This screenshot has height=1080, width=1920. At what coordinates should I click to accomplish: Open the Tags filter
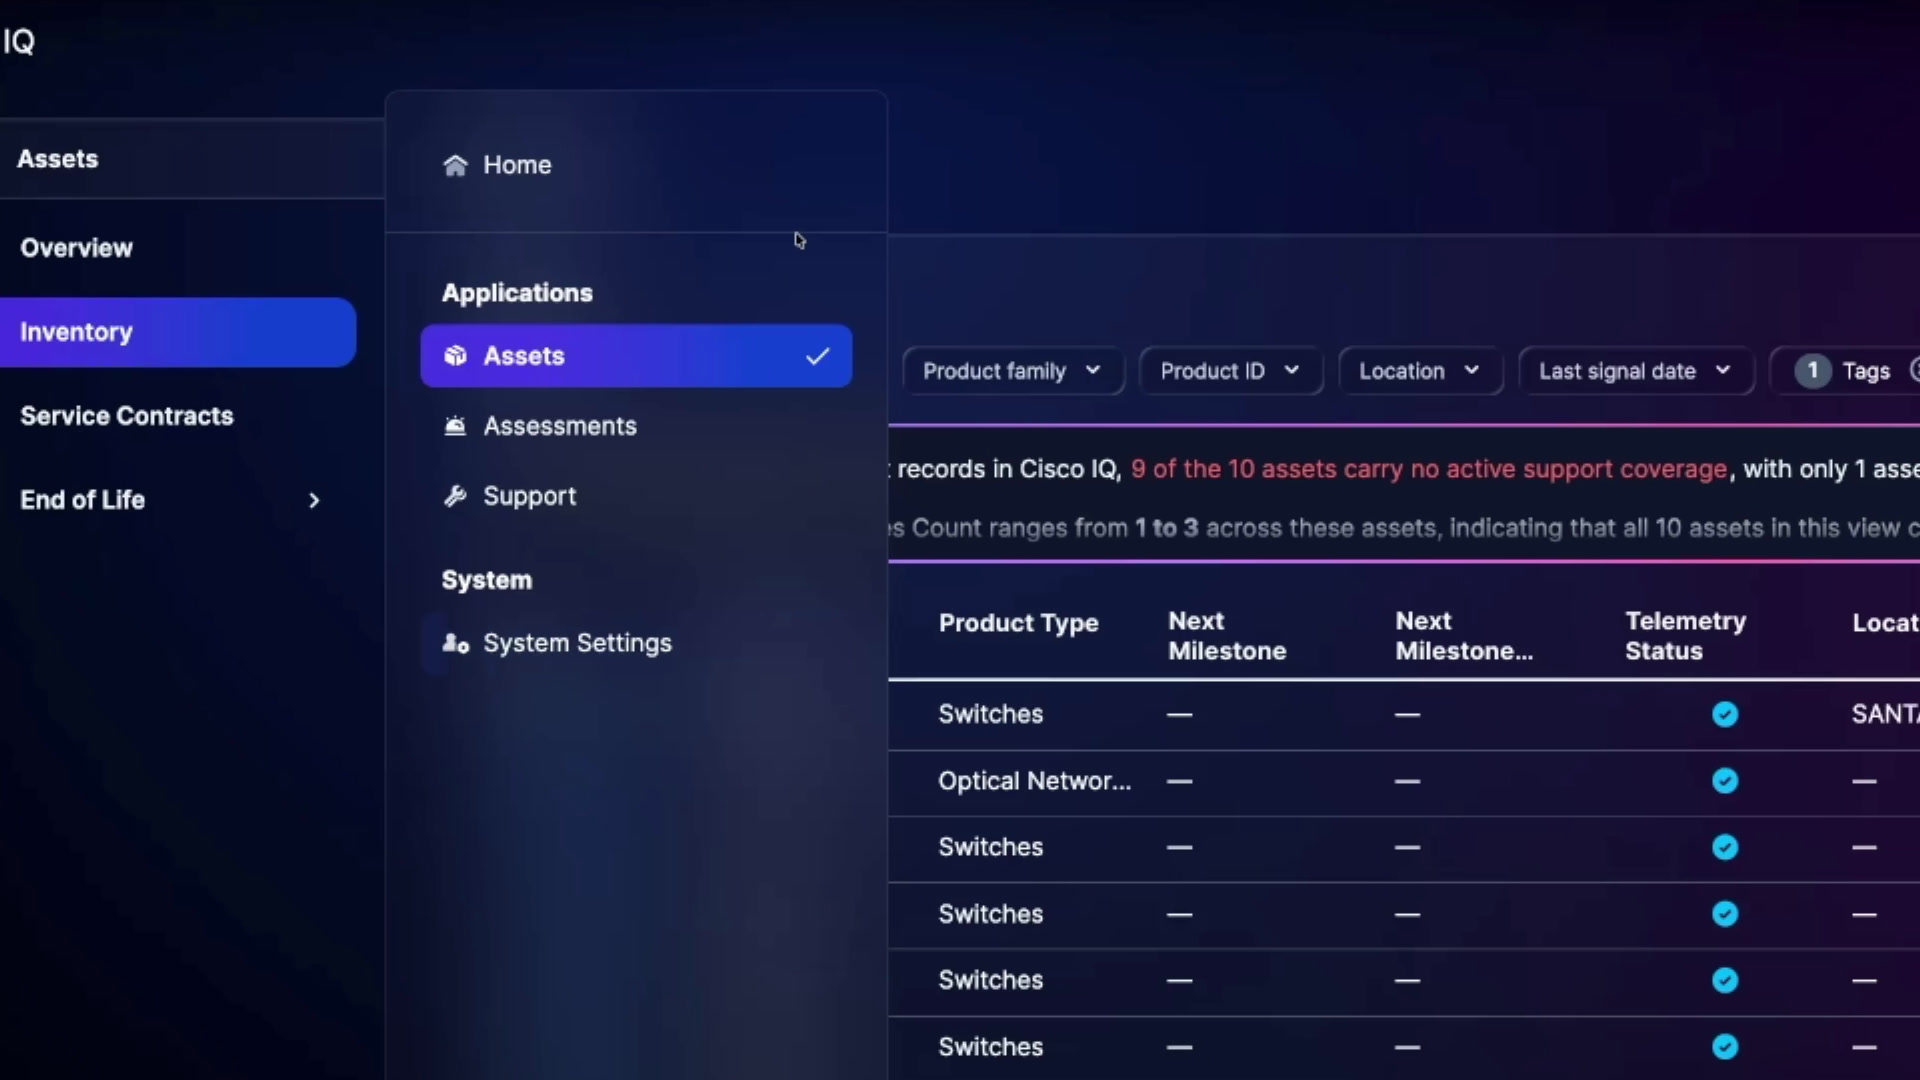1847,371
